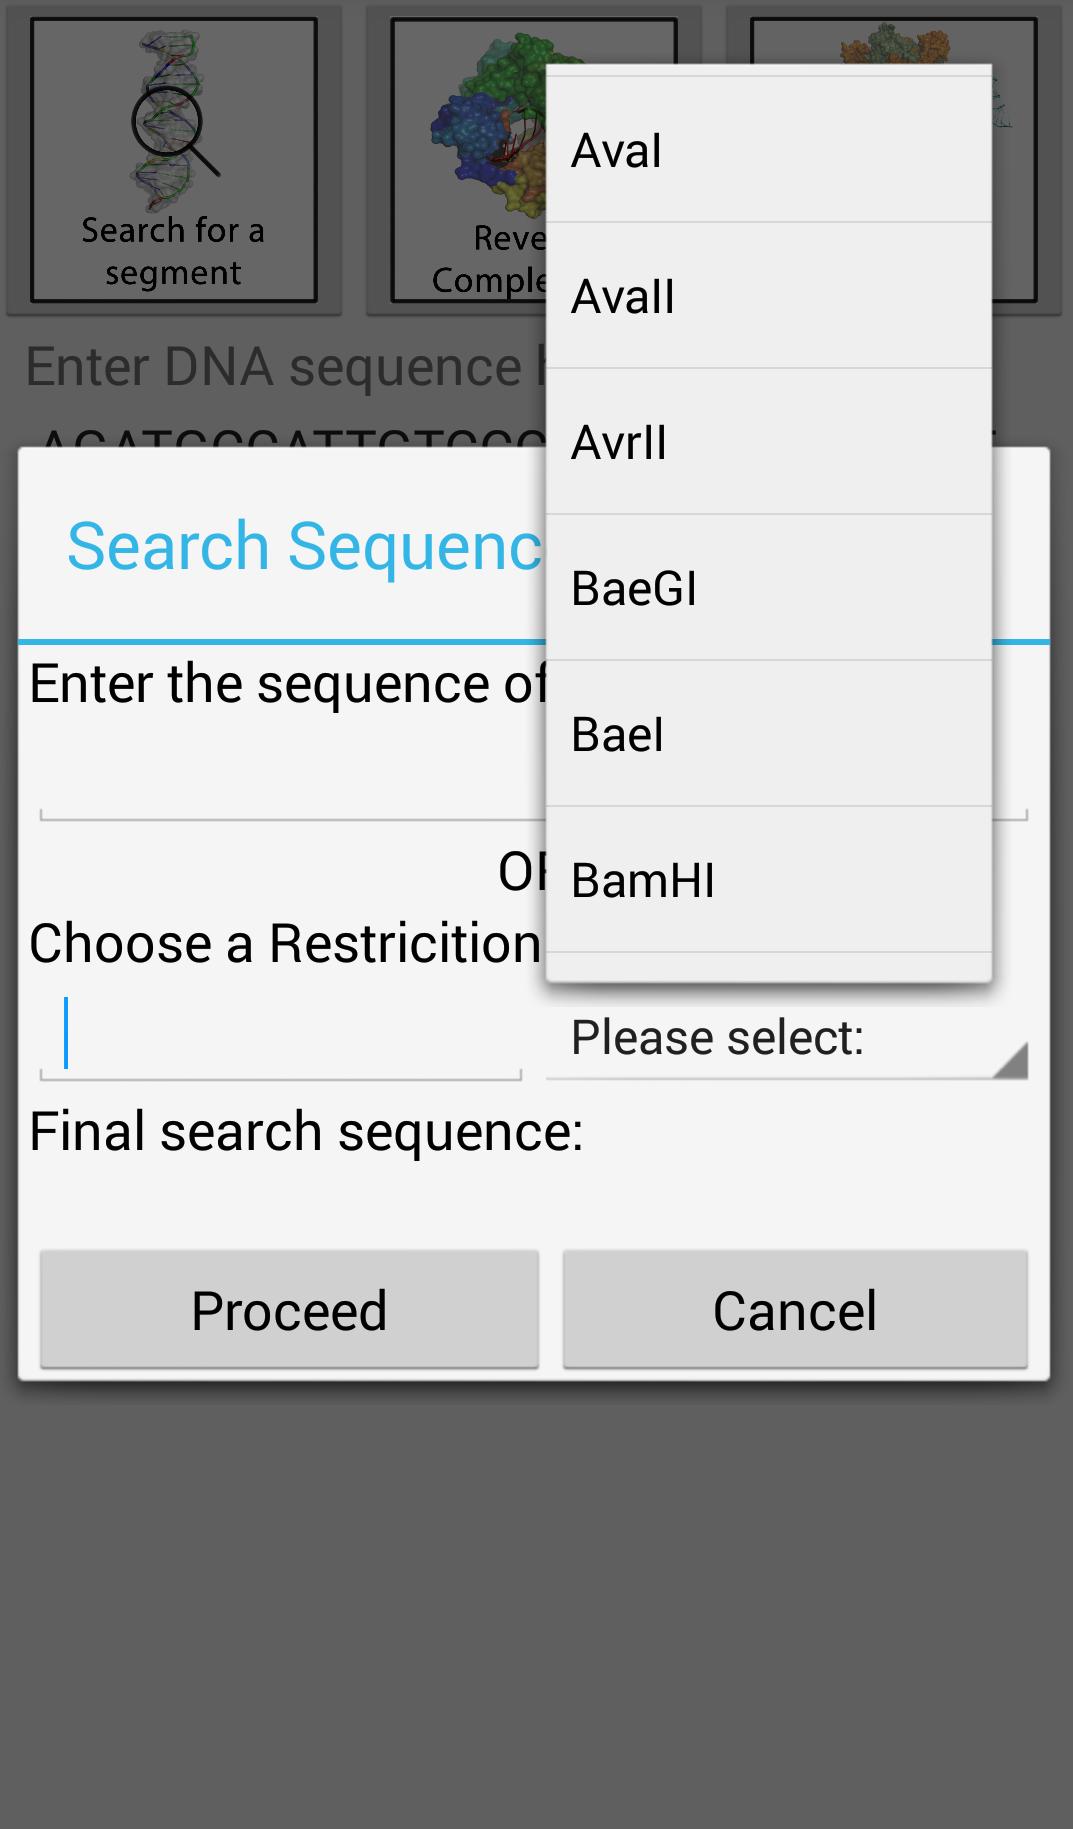1073x1829 pixels.
Task: Cancel the Search Sequence dialog
Action: (795, 1309)
